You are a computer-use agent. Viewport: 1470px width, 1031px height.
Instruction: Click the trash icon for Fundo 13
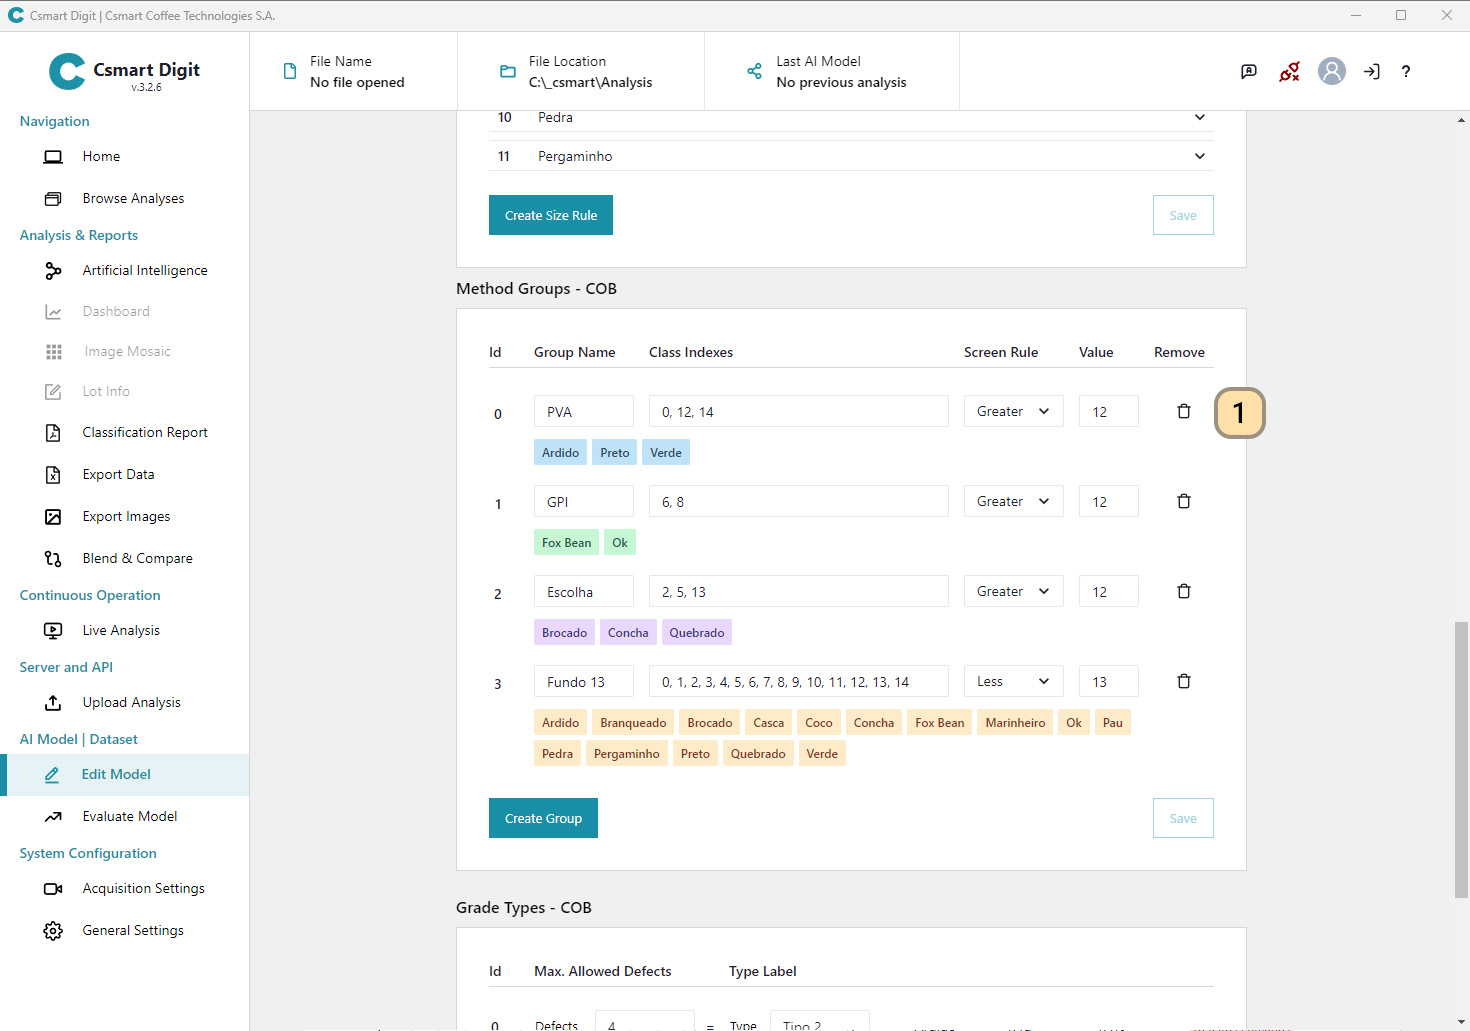click(1183, 681)
